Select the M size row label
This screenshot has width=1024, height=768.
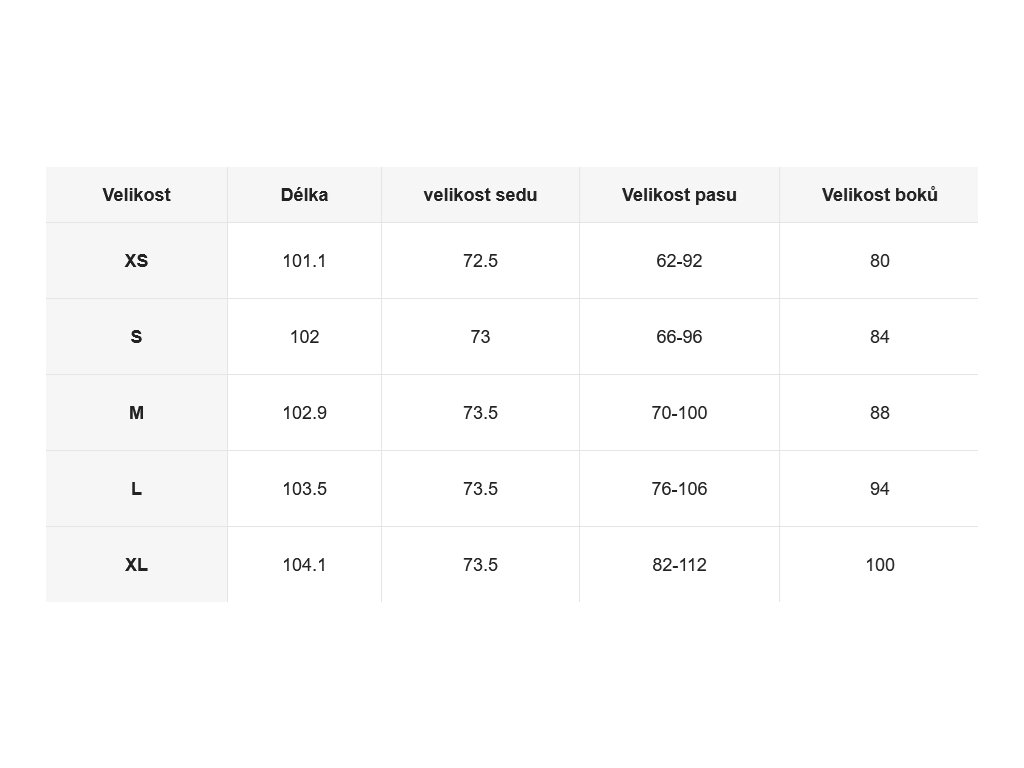136,413
